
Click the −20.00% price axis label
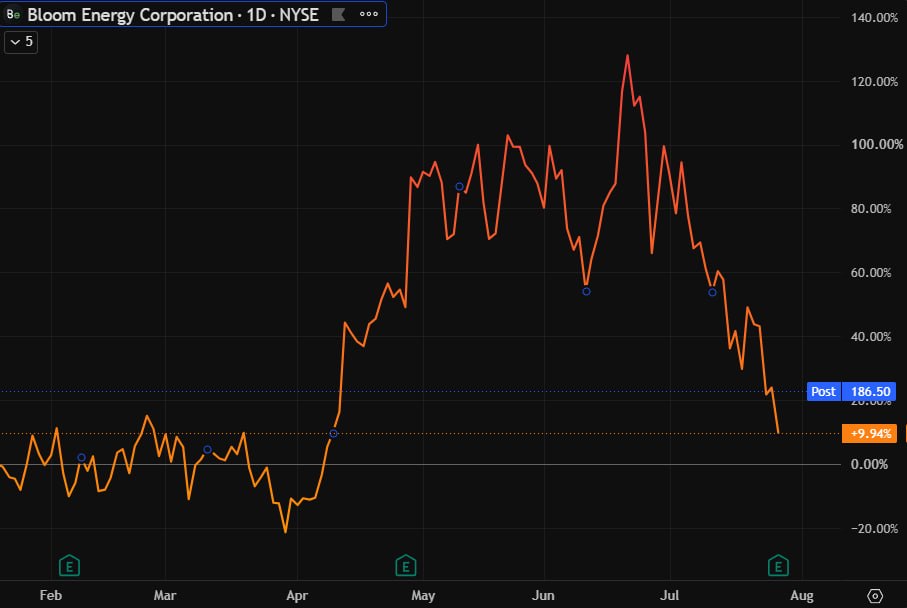click(874, 528)
